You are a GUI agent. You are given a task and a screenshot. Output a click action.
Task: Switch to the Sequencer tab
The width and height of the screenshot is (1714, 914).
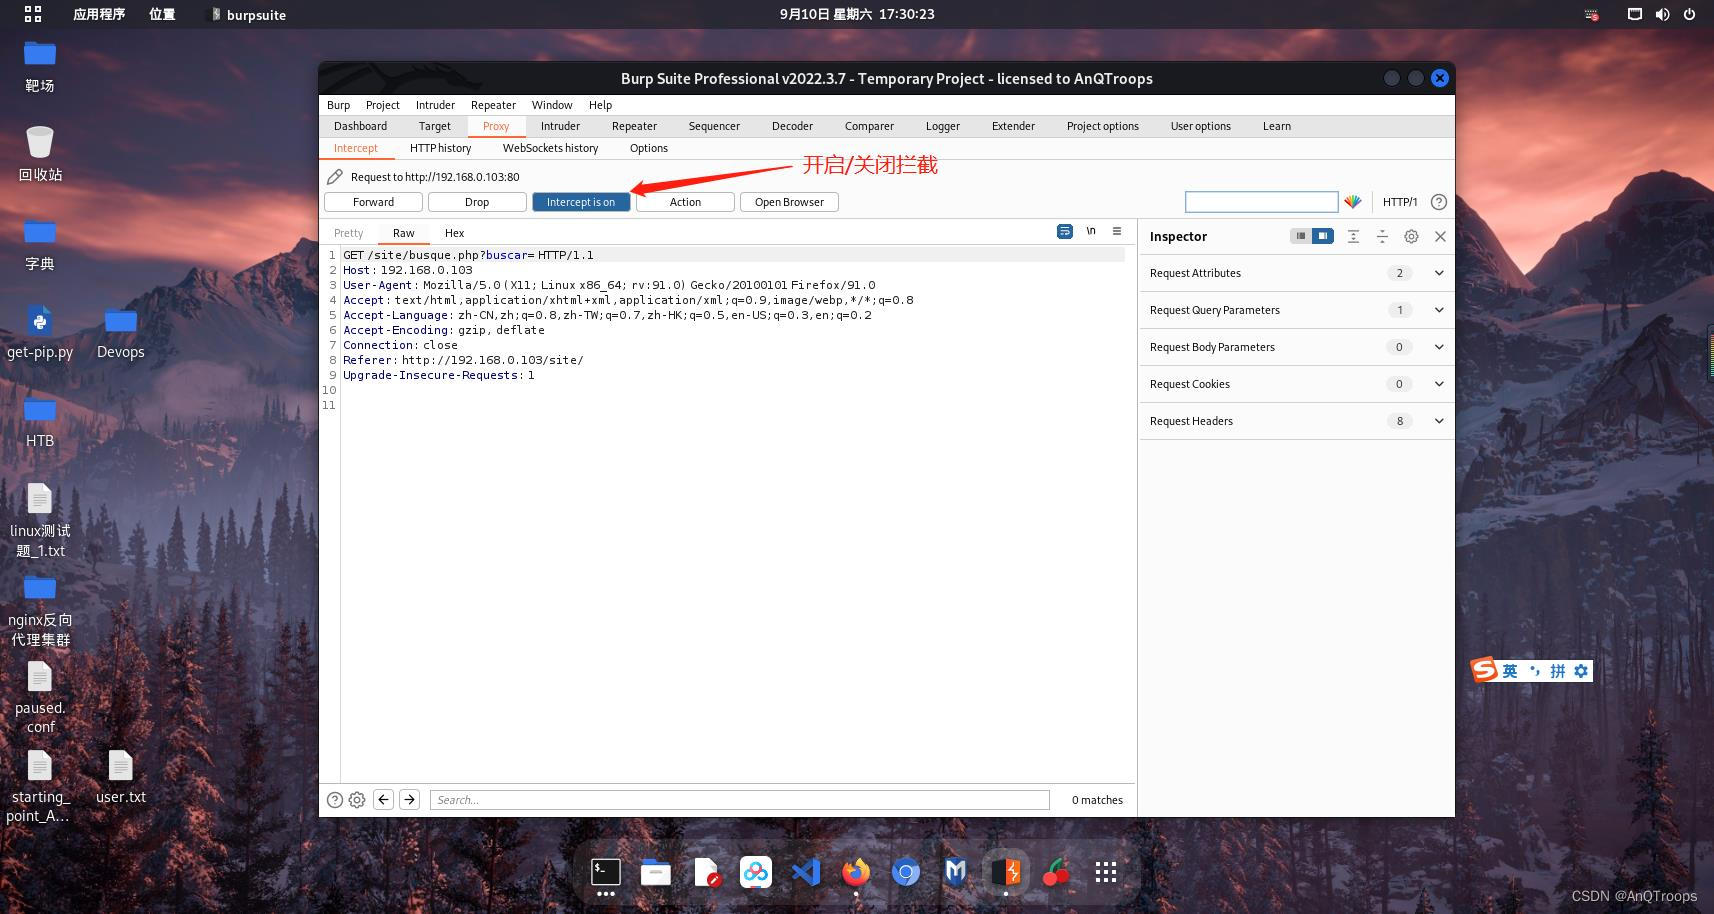714,126
